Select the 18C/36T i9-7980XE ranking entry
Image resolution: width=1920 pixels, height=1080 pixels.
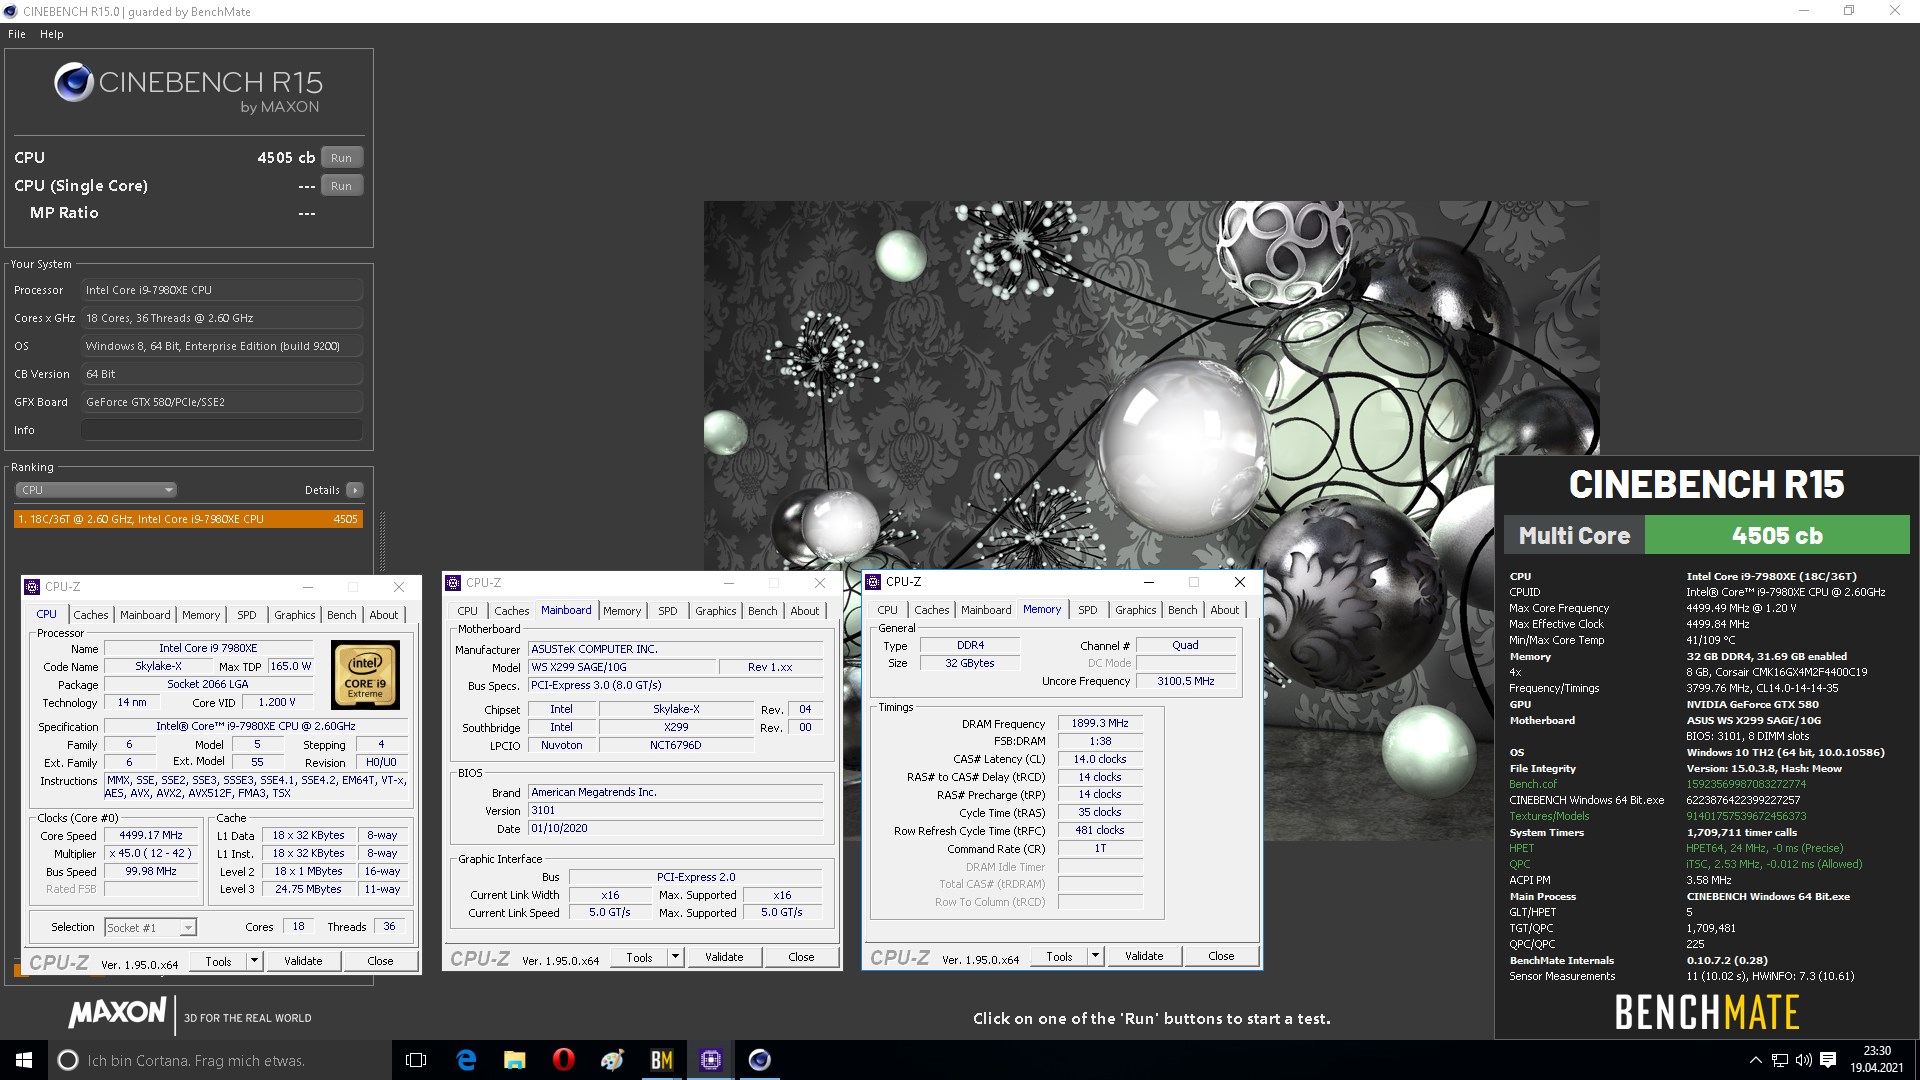[188, 519]
